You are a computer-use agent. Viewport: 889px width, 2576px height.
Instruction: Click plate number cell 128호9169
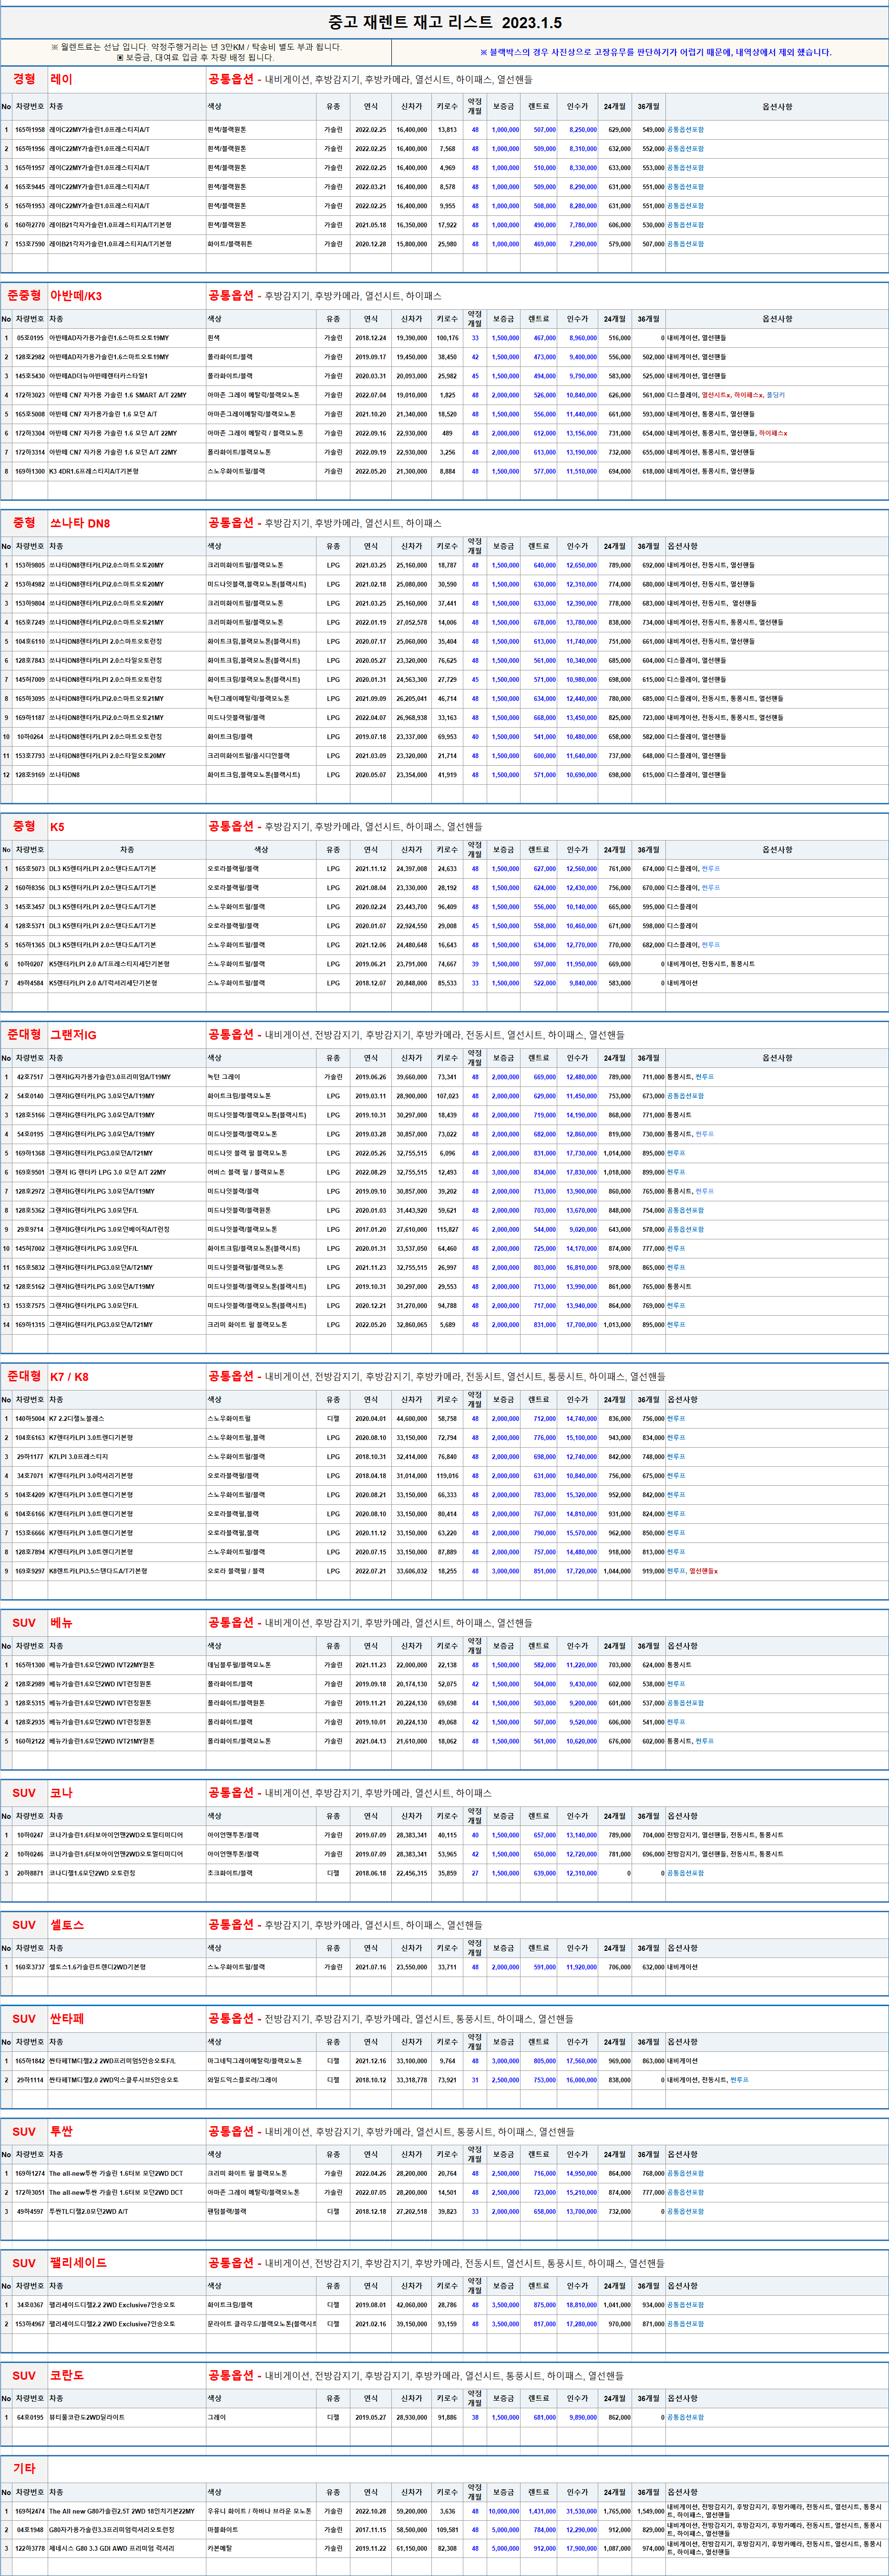point(30,775)
